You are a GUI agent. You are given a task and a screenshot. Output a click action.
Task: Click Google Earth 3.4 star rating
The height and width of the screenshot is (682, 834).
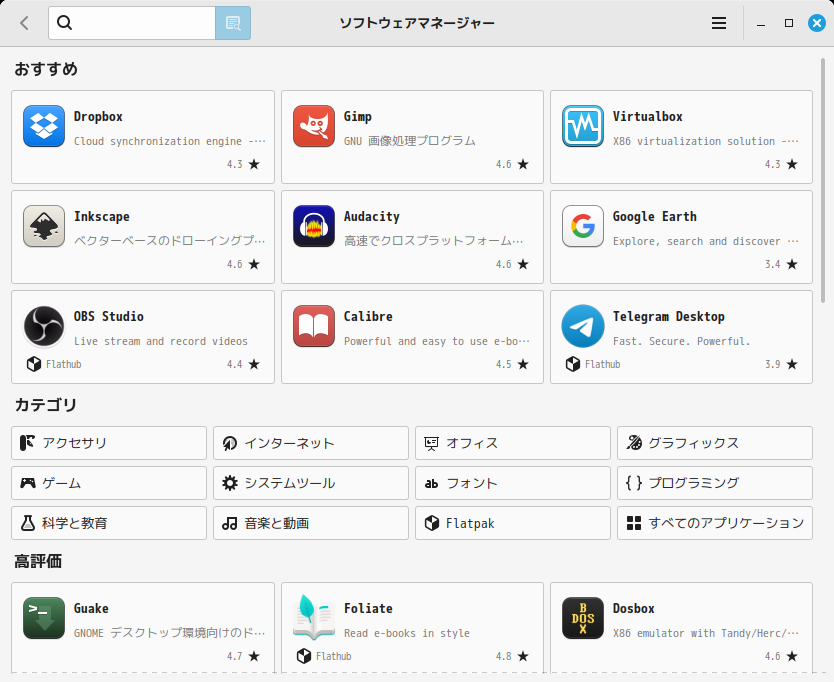[x=781, y=264]
